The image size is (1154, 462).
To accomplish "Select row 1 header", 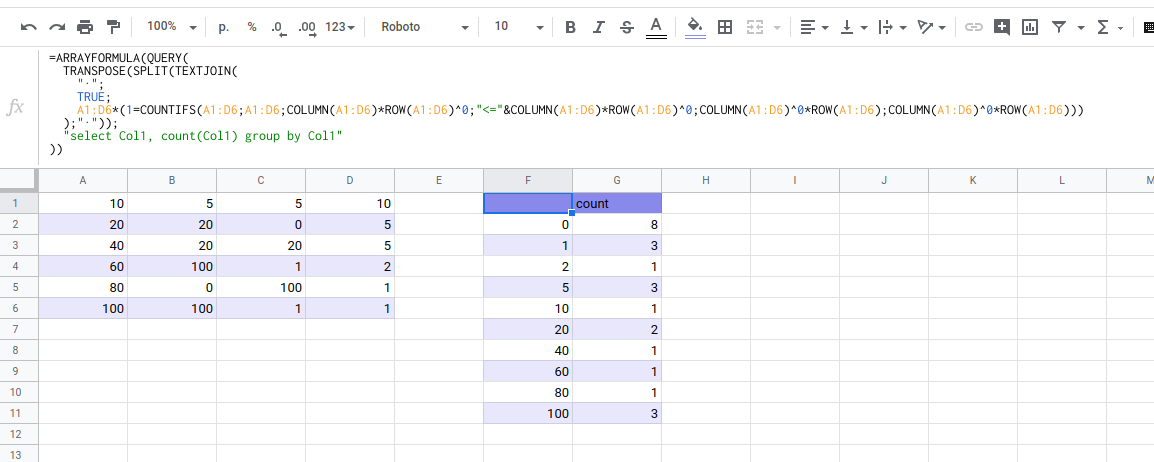I will click(18, 203).
